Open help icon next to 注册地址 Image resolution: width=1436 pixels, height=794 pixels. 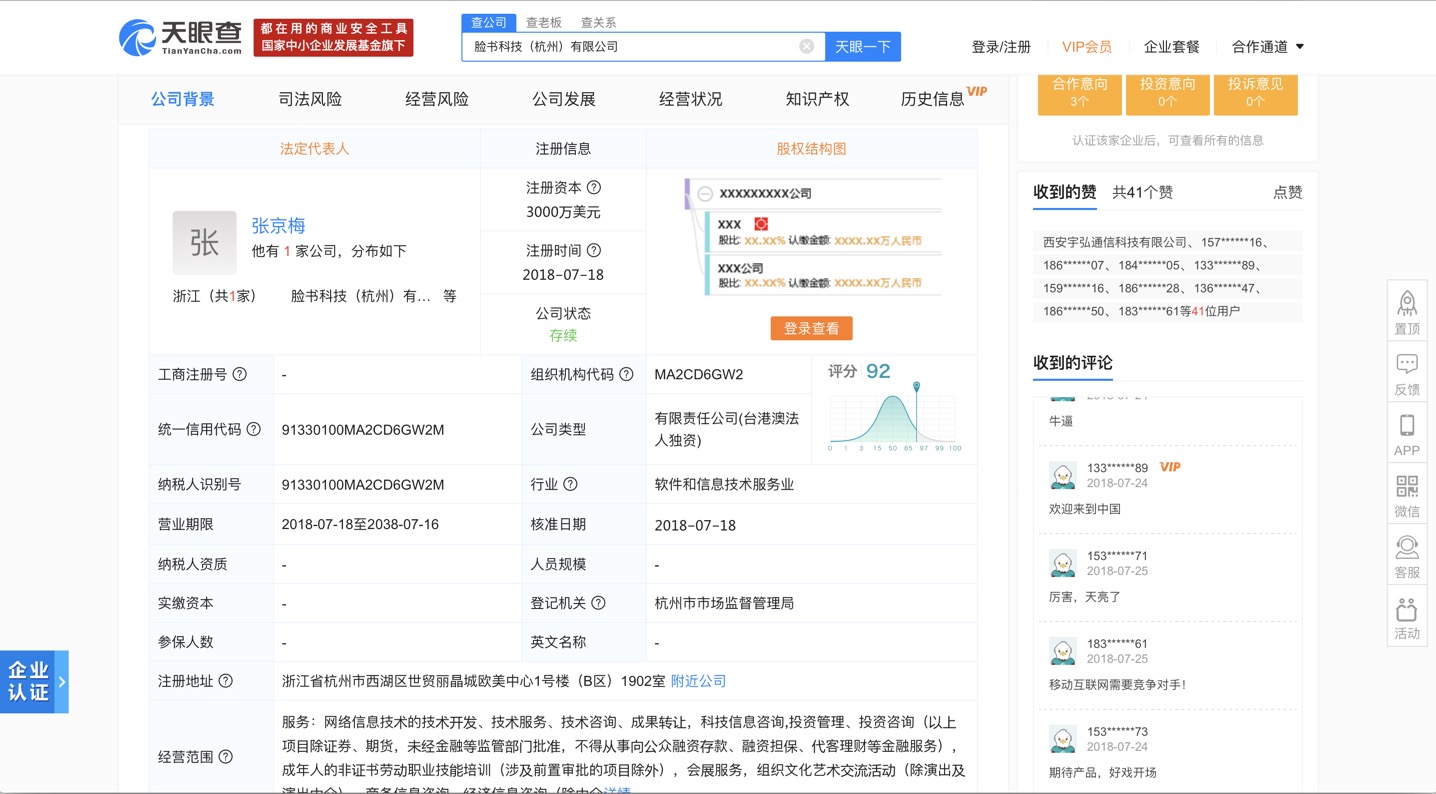coord(226,681)
